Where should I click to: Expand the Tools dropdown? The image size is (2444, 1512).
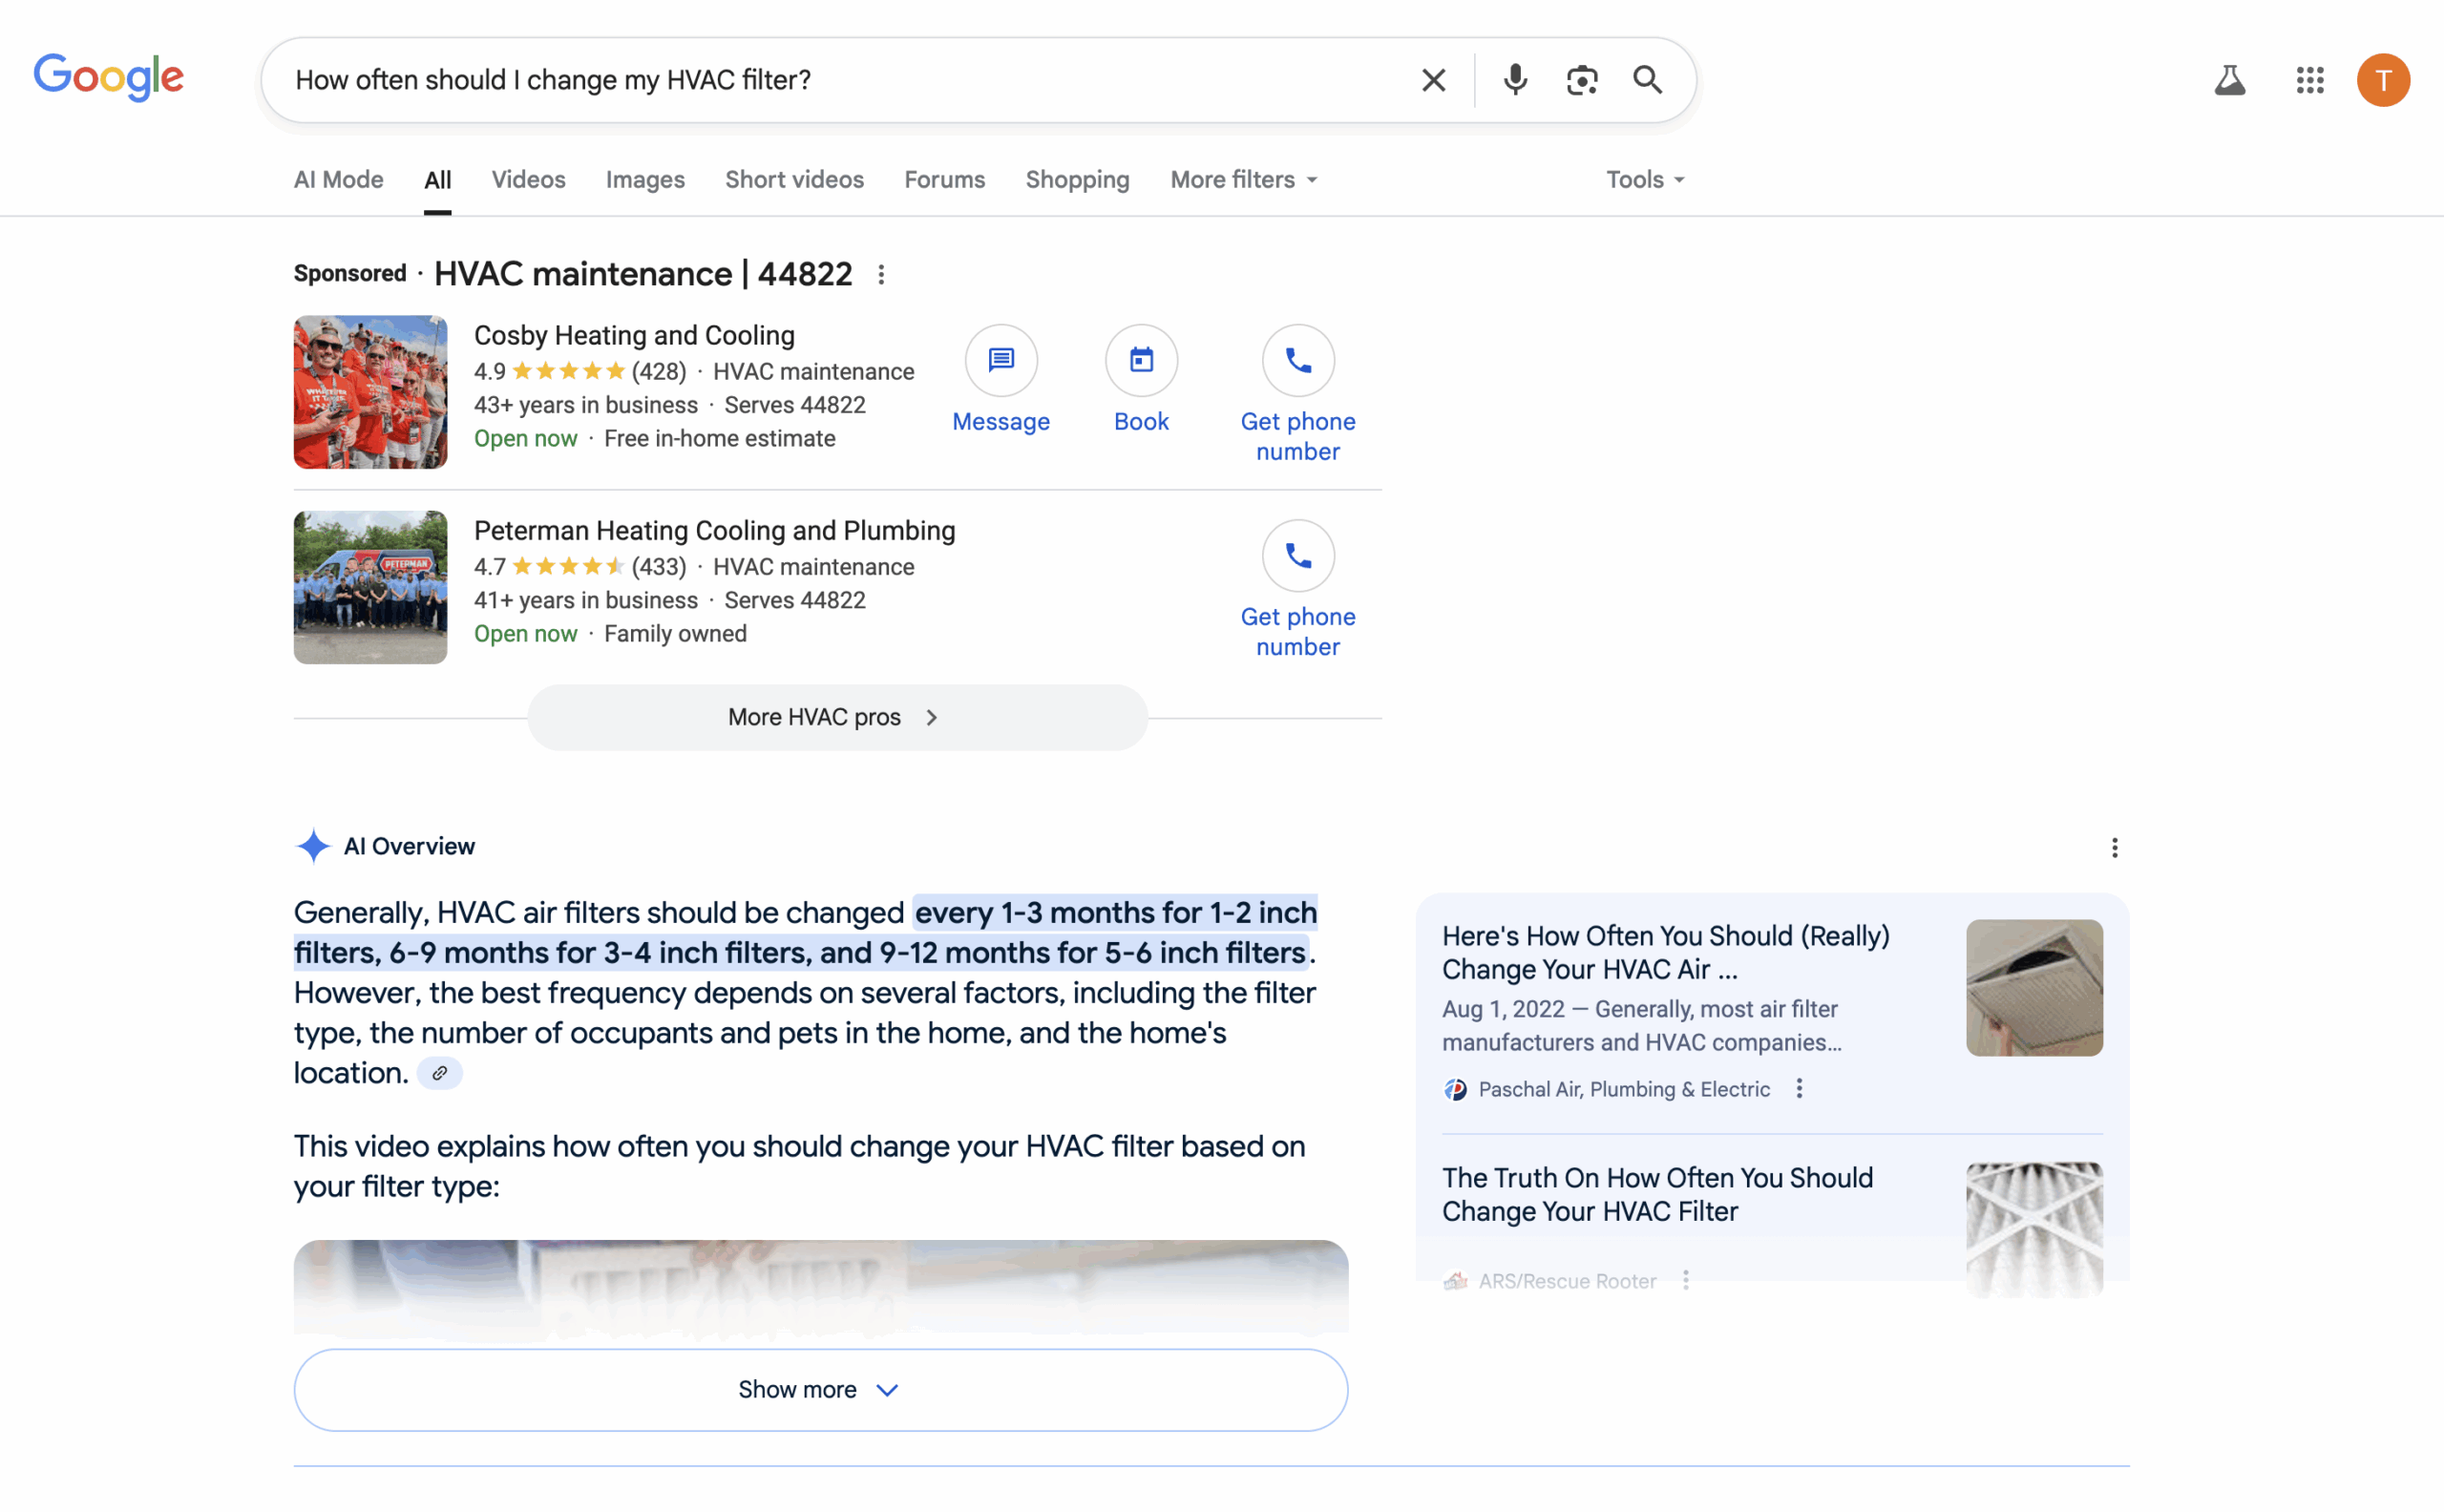coord(1645,180)
